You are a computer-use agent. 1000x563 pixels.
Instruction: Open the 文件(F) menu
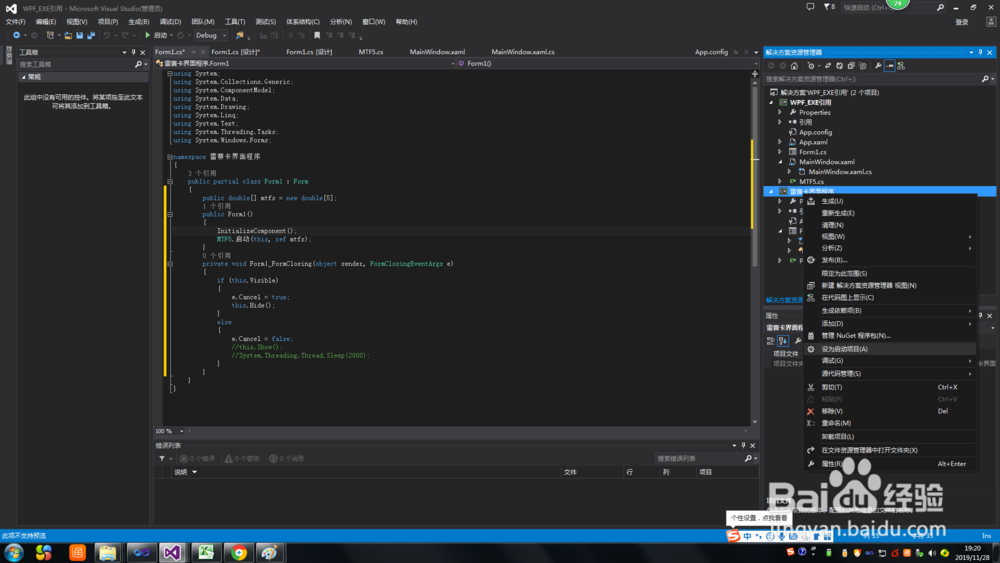[x=15, y=22]
